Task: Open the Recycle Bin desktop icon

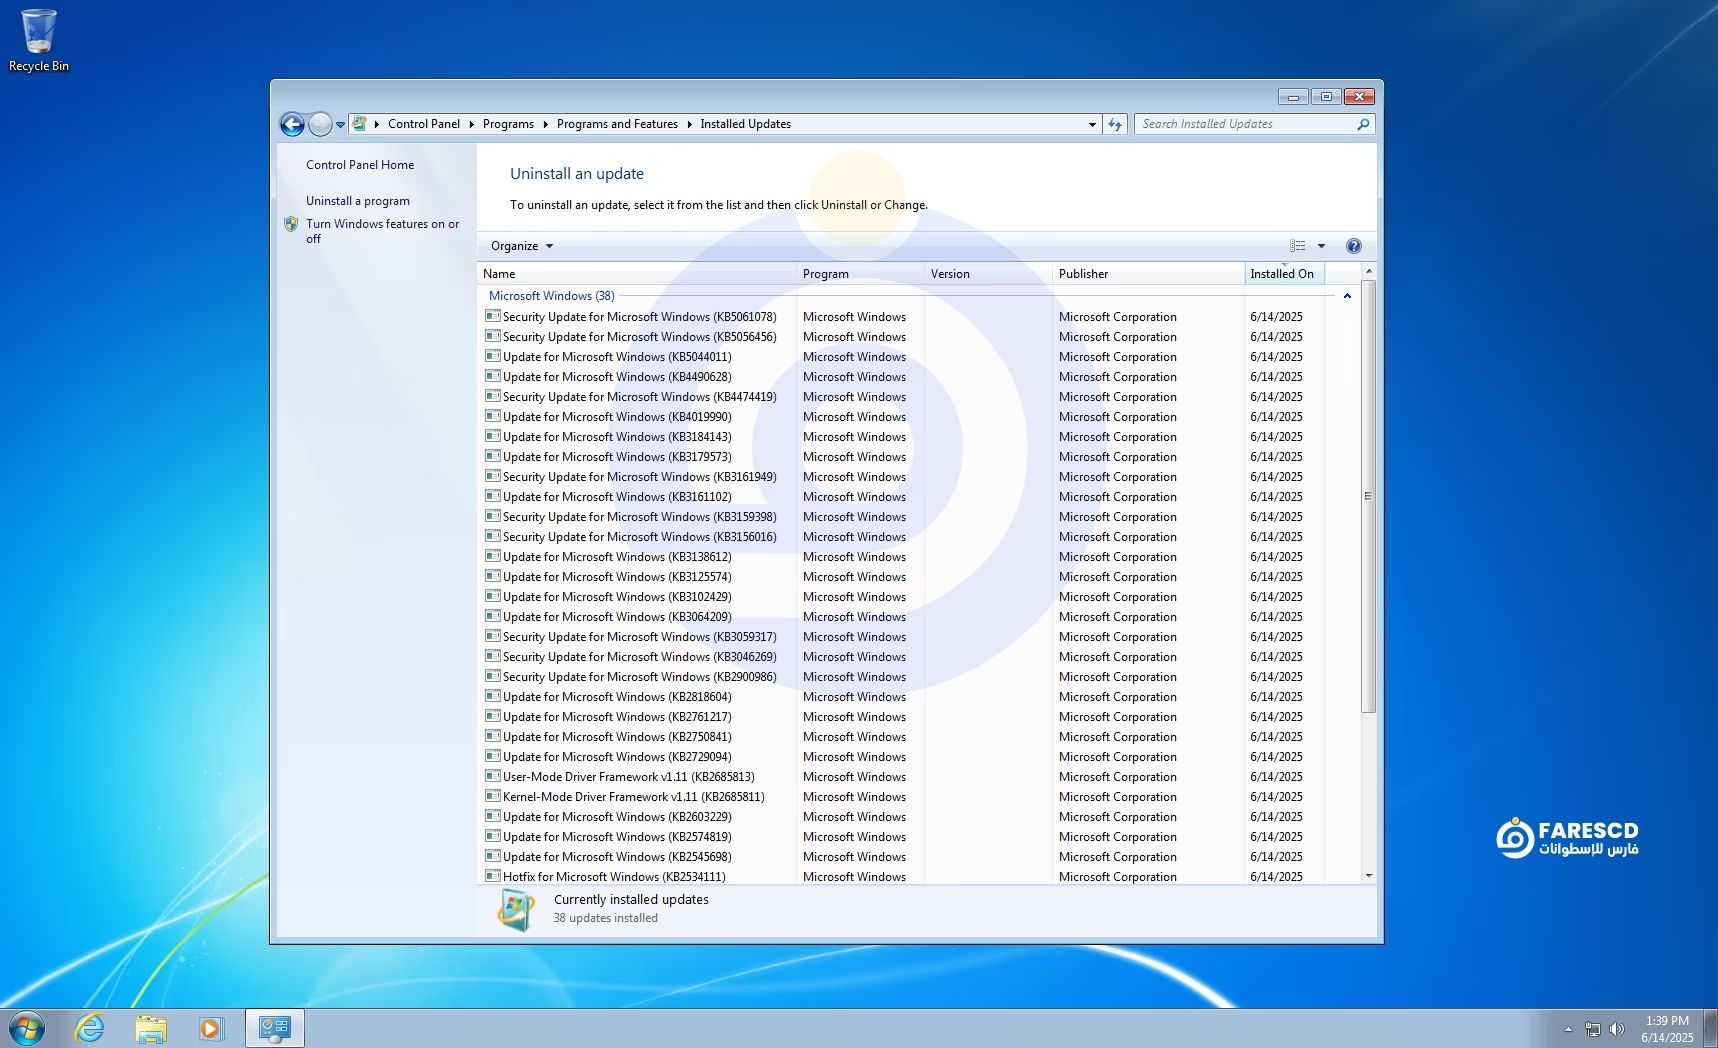Action: pyautogui.click(x=38, y=41)
